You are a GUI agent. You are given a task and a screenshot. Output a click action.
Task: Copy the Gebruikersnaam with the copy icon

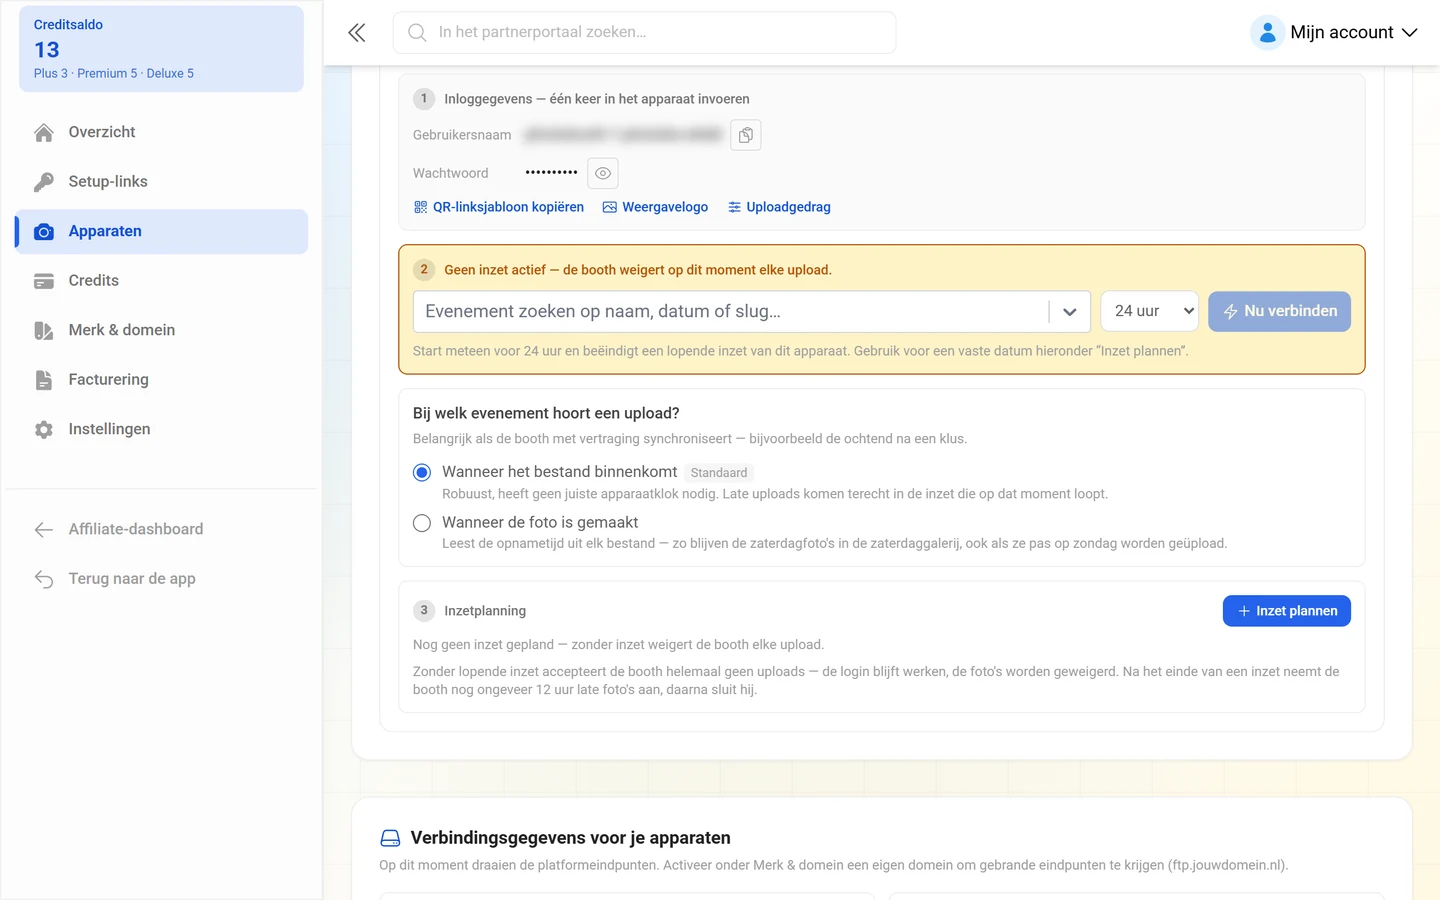[746, 135]
